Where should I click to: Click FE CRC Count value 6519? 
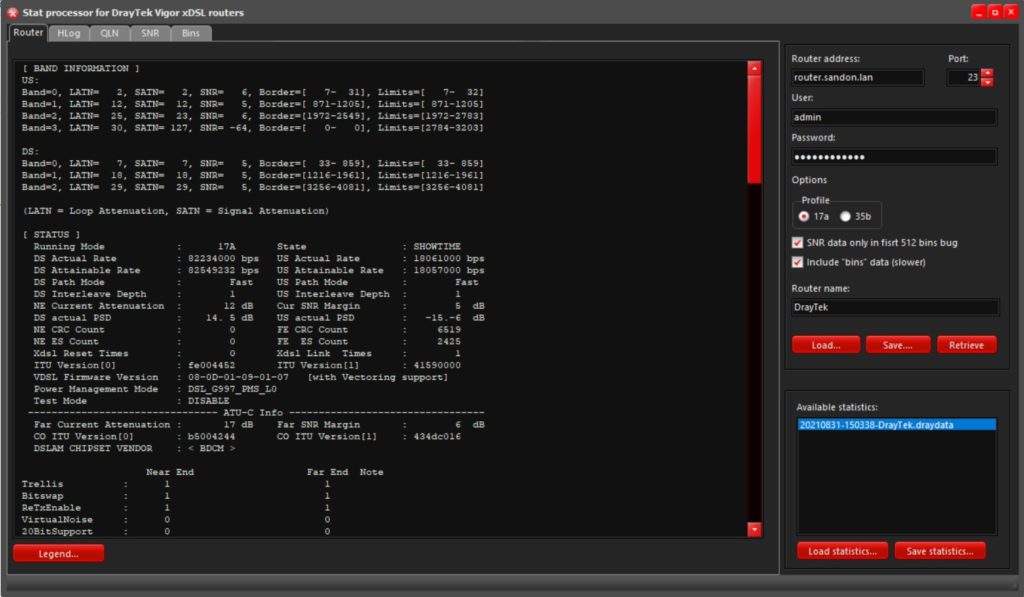(449, 329)
